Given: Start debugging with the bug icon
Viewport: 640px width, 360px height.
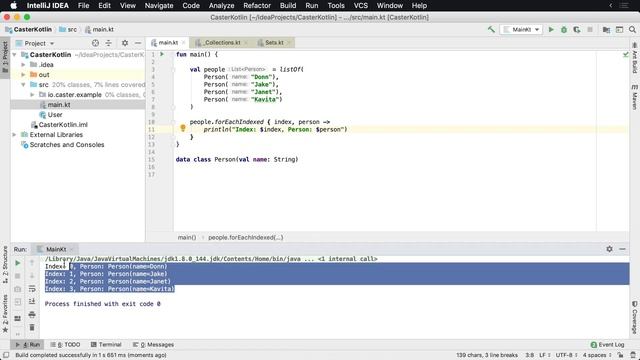Looking at the screenshot, I should [564, 29].
